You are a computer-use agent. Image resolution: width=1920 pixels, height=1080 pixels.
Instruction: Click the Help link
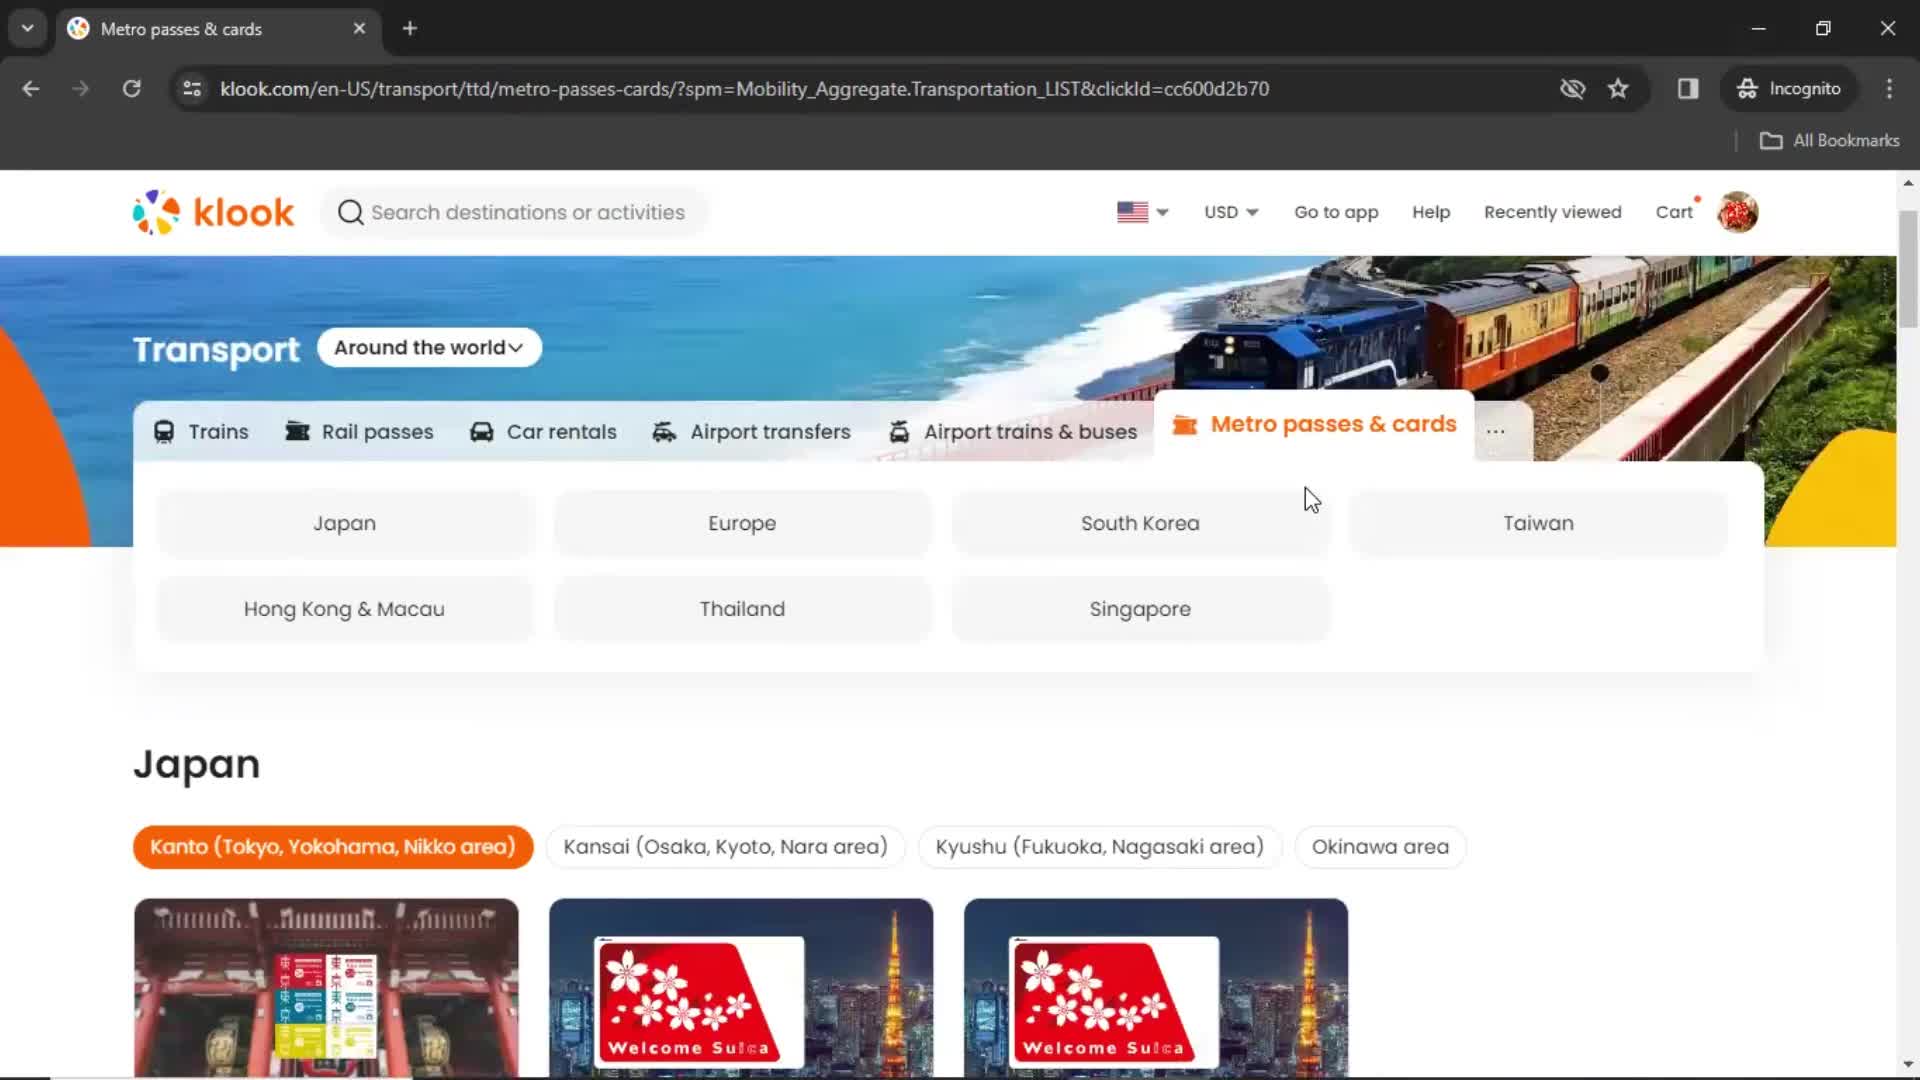(1431, 212)
